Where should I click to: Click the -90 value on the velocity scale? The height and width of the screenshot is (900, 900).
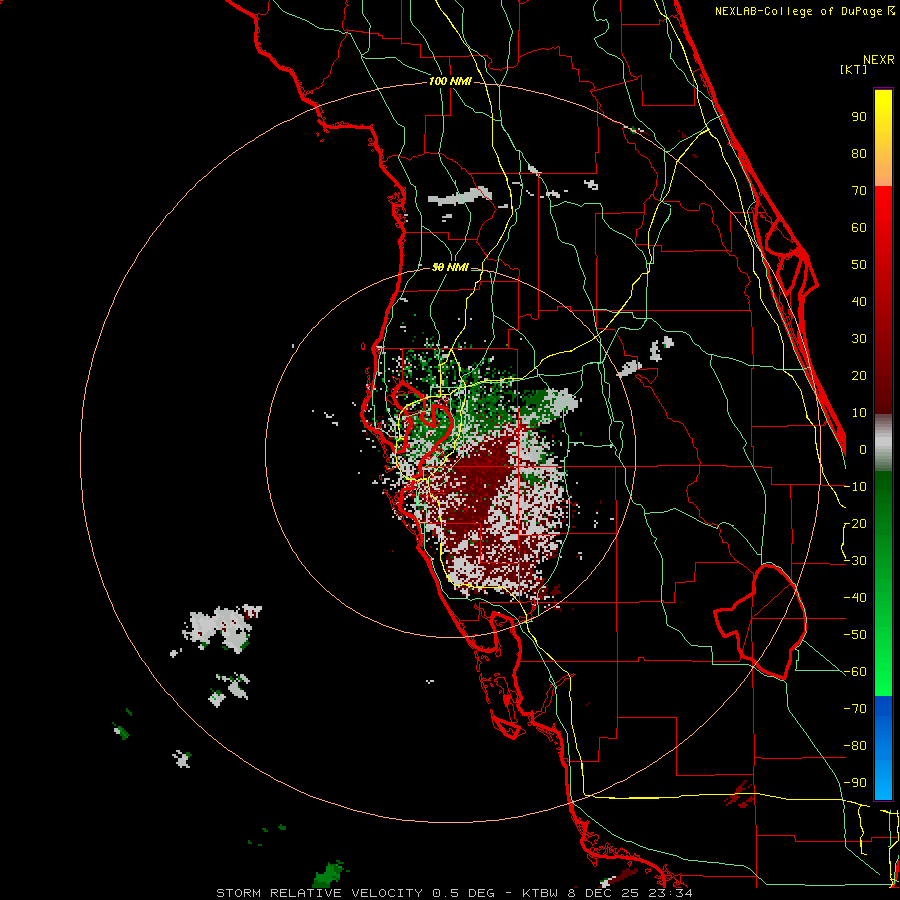(855, 783)
